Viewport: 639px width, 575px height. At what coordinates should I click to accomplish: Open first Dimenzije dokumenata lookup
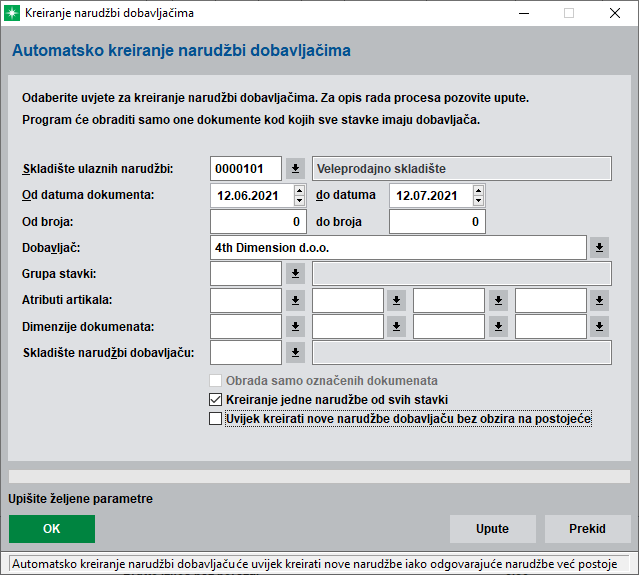(295, 326)
